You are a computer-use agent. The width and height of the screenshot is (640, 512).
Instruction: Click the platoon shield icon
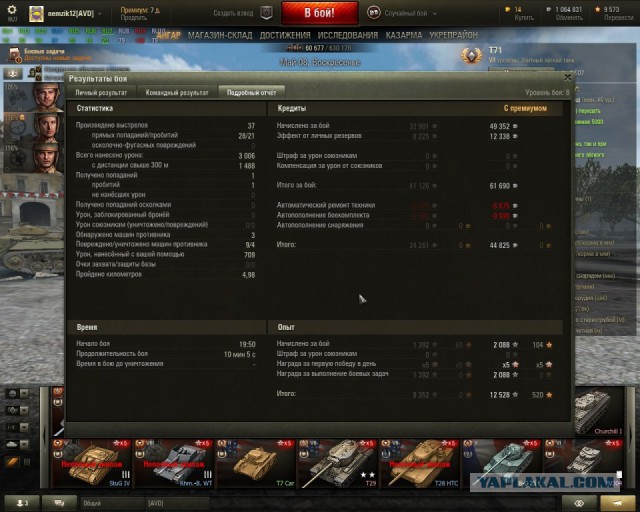tap(266, 13)
